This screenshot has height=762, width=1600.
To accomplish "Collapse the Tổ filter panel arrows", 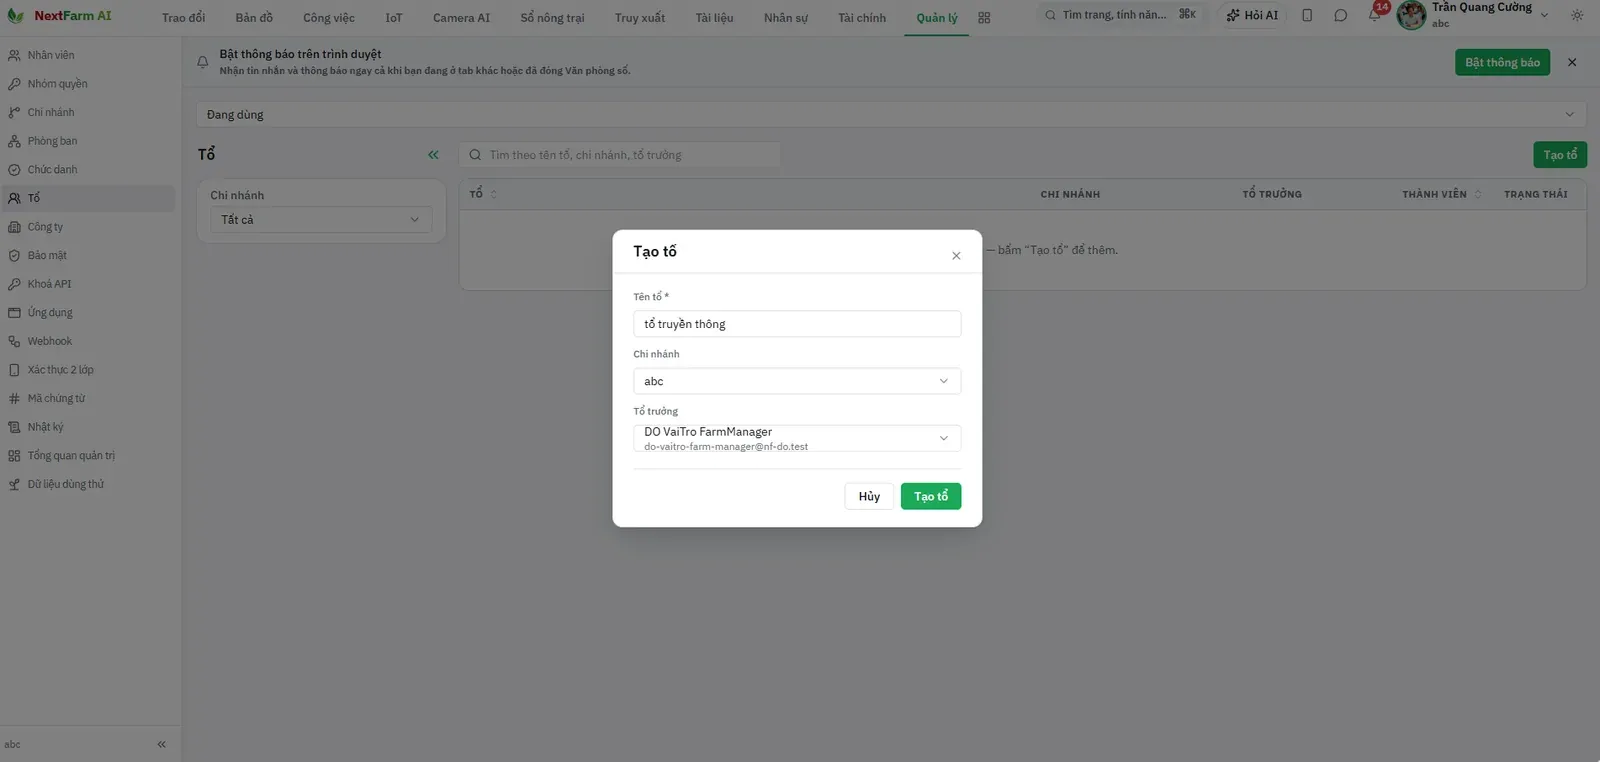I will point(433,155).
